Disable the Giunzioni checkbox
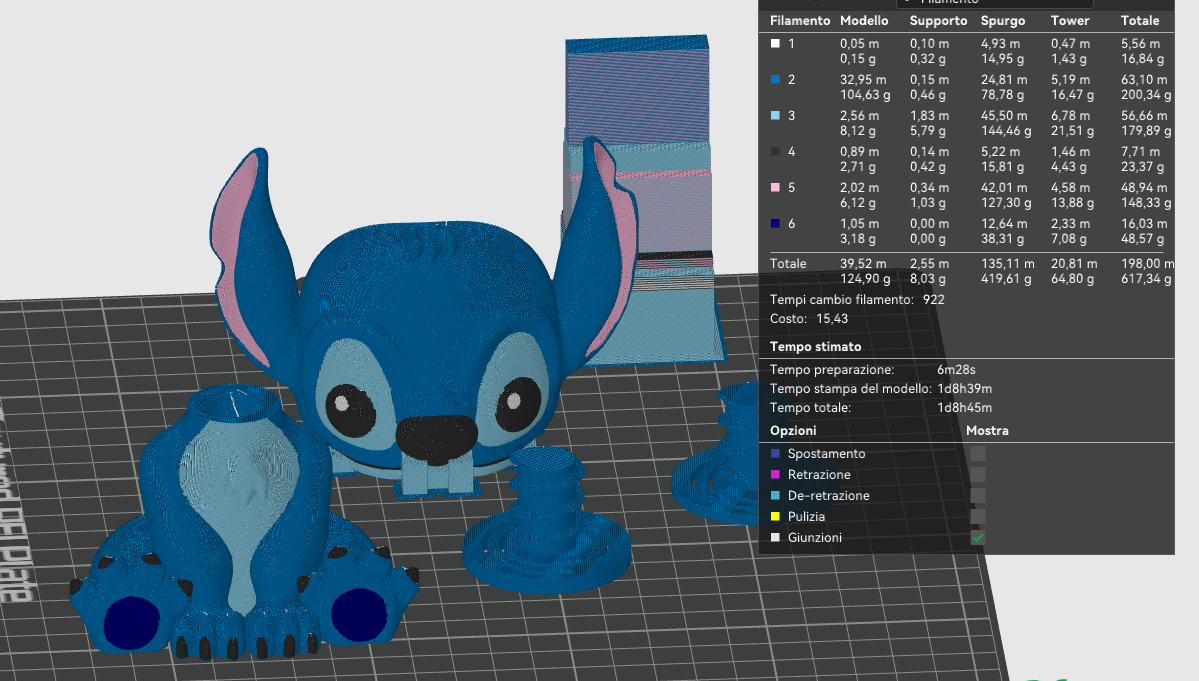1199x681 pixels. (x=976, y=537)
